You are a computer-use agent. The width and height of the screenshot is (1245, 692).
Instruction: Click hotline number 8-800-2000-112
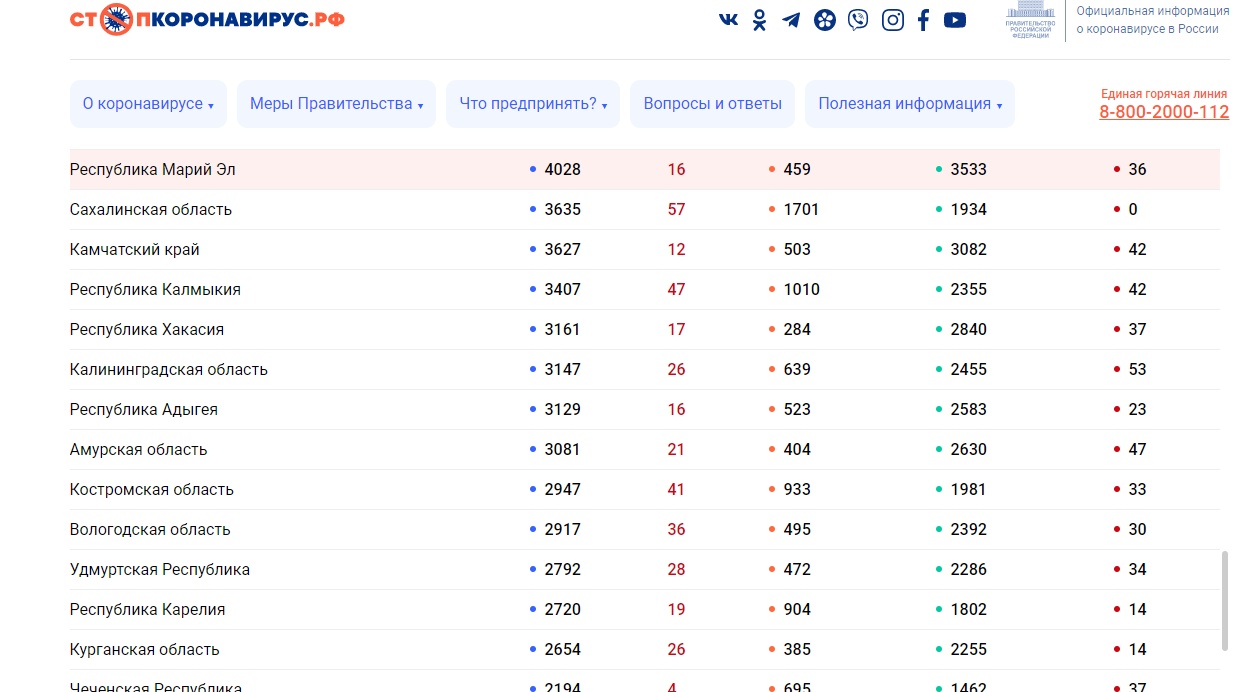[1163, 112]
